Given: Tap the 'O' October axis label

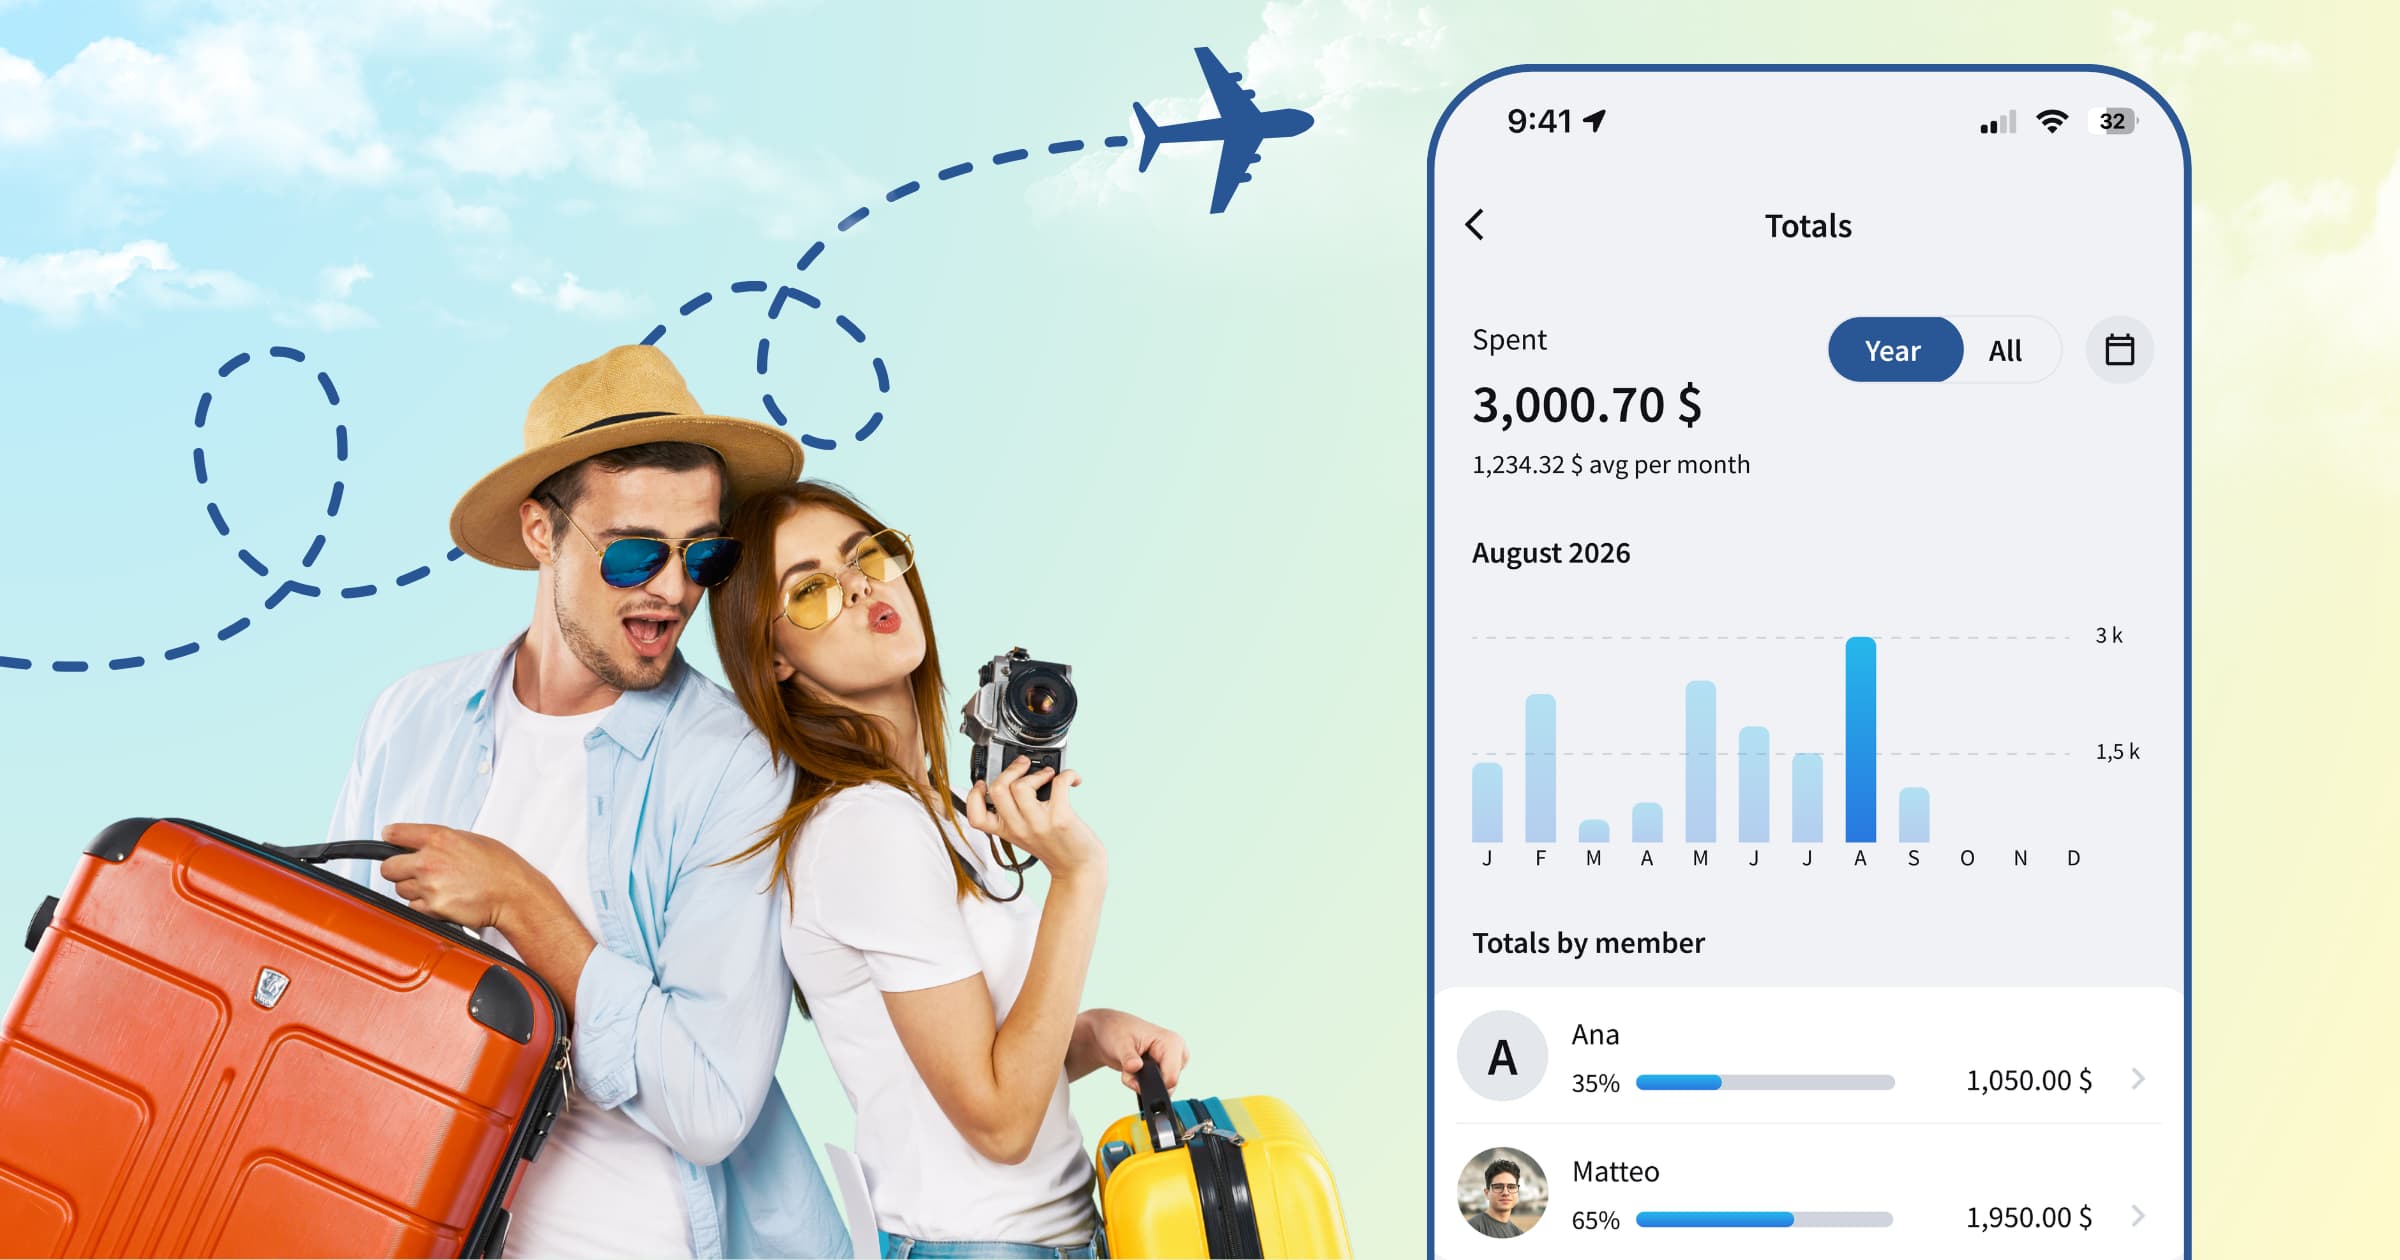Looking at the screenshot, I should click(x=1967, y=858).
